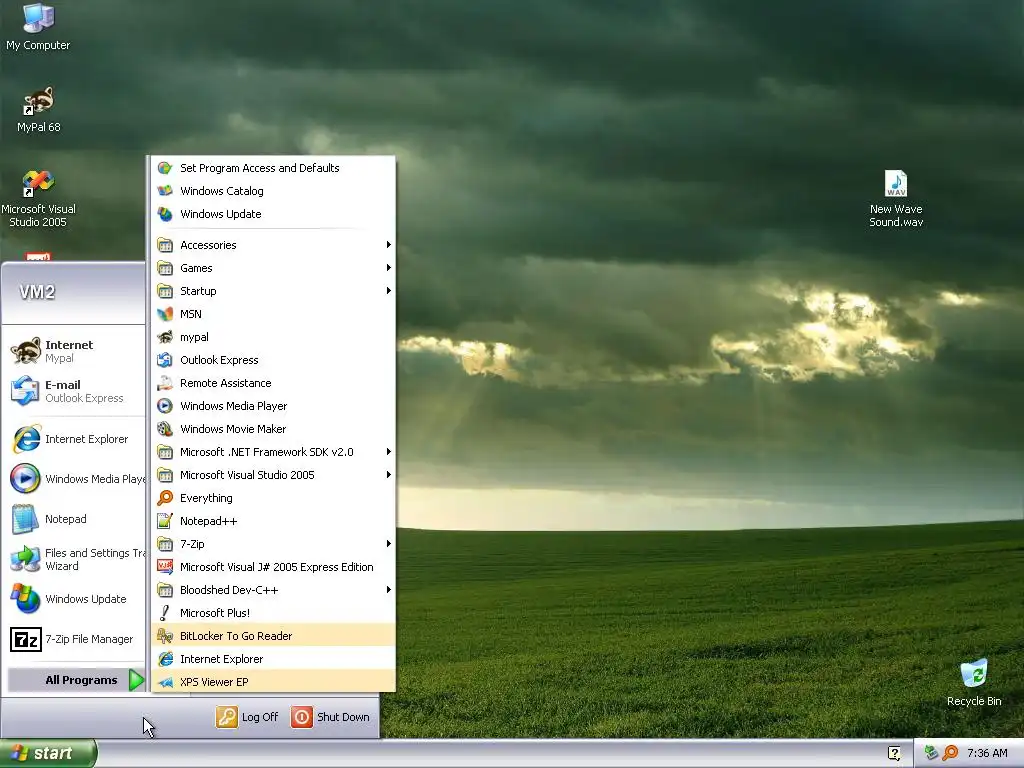
Task: Click Microsoft Visual J# 2005 icon
Action: [x=165, y=567]
